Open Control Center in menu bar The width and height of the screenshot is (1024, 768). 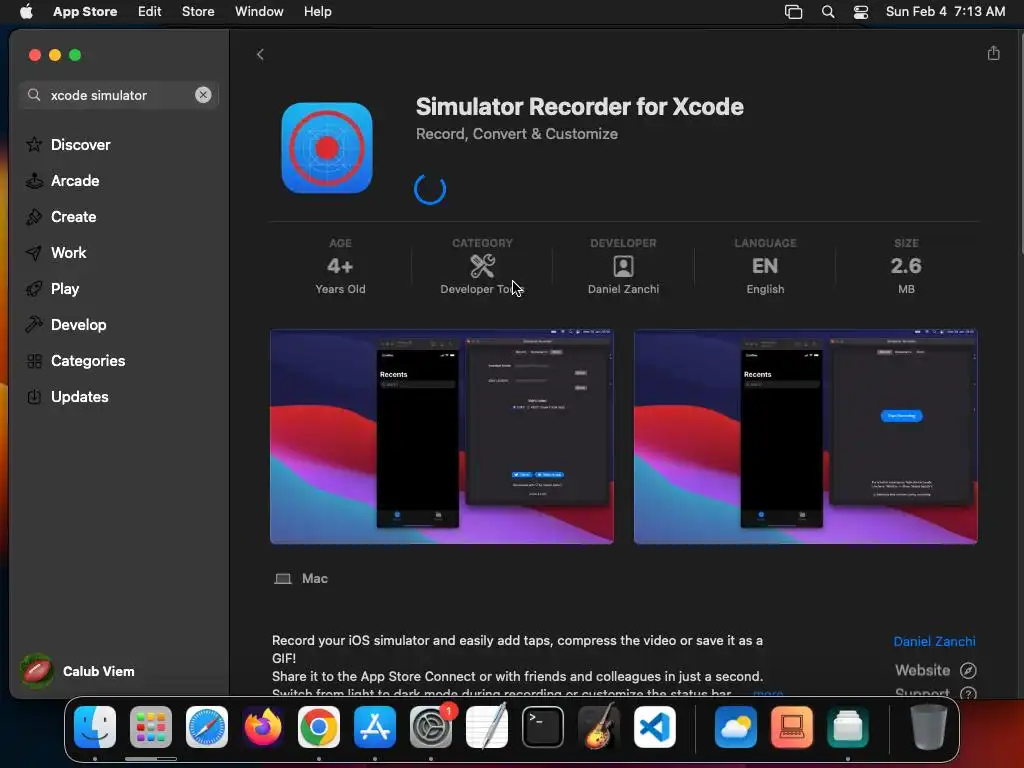[861, 12]
